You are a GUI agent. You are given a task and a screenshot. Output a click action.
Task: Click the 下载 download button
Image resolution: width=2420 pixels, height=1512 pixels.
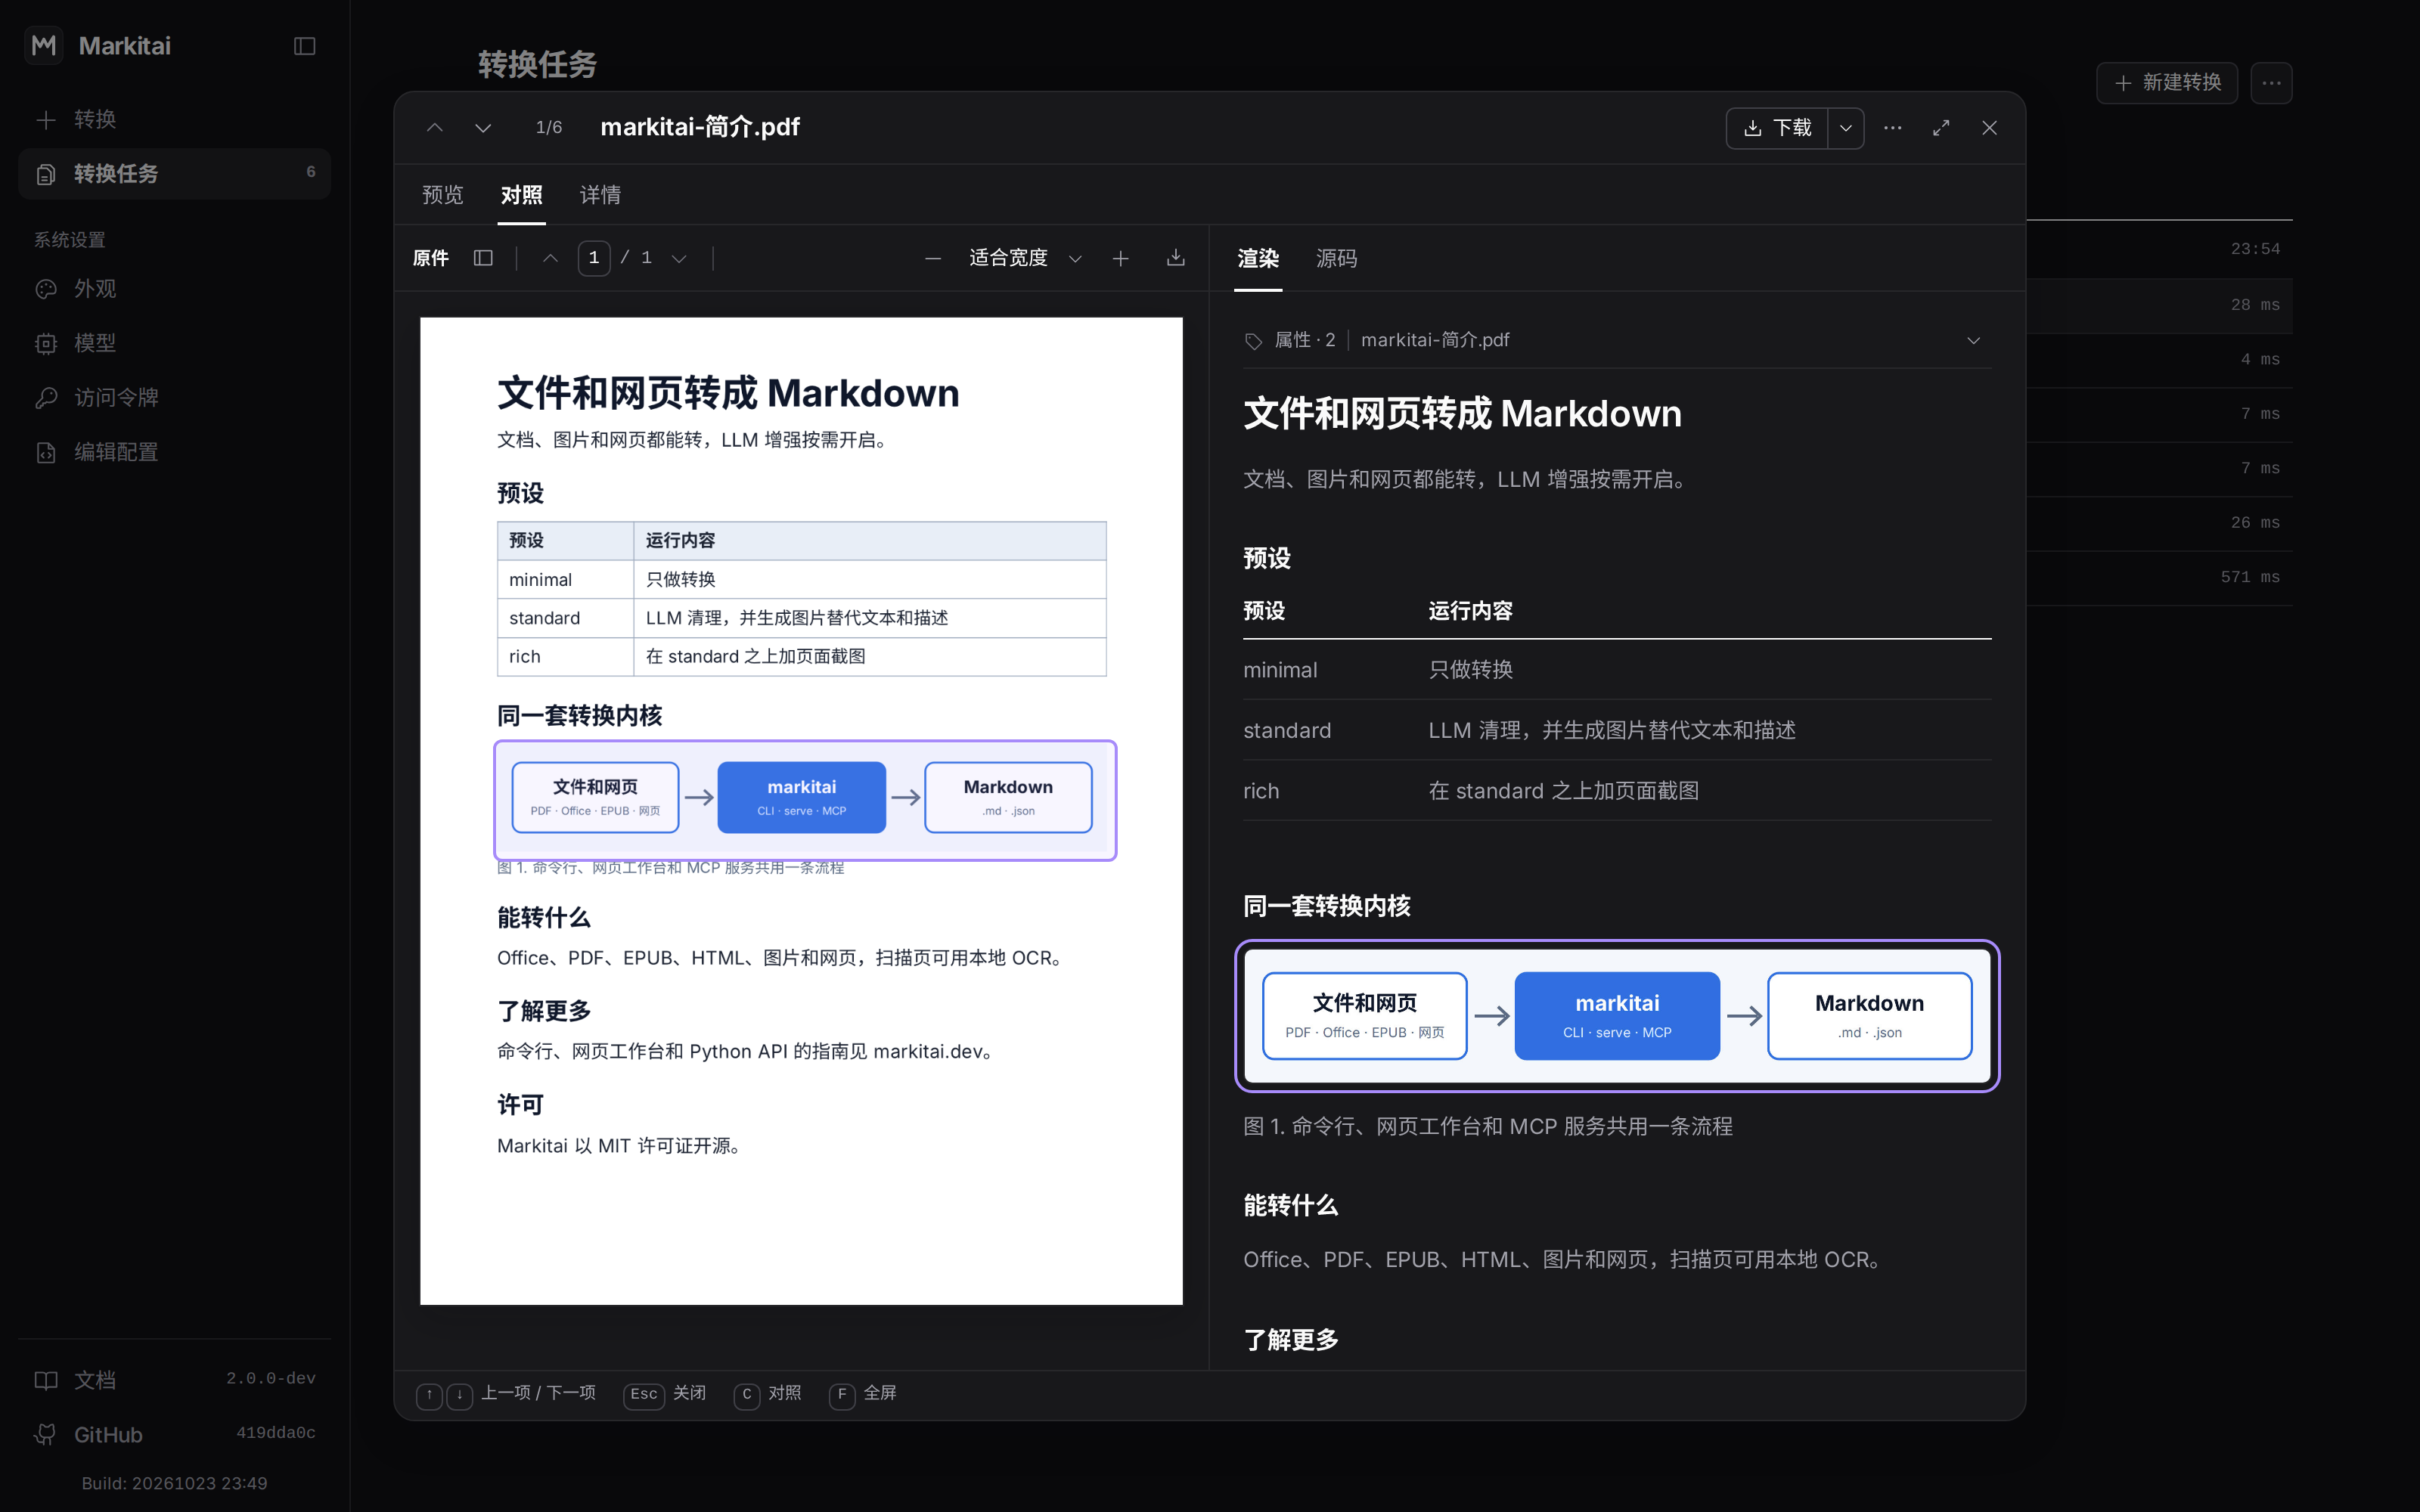(1777, 128)
